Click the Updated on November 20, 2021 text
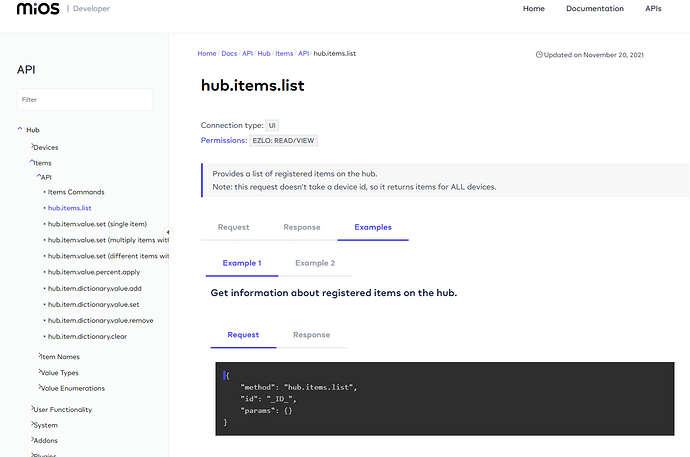This screenshot has width=690, height=457. (594, 55)
